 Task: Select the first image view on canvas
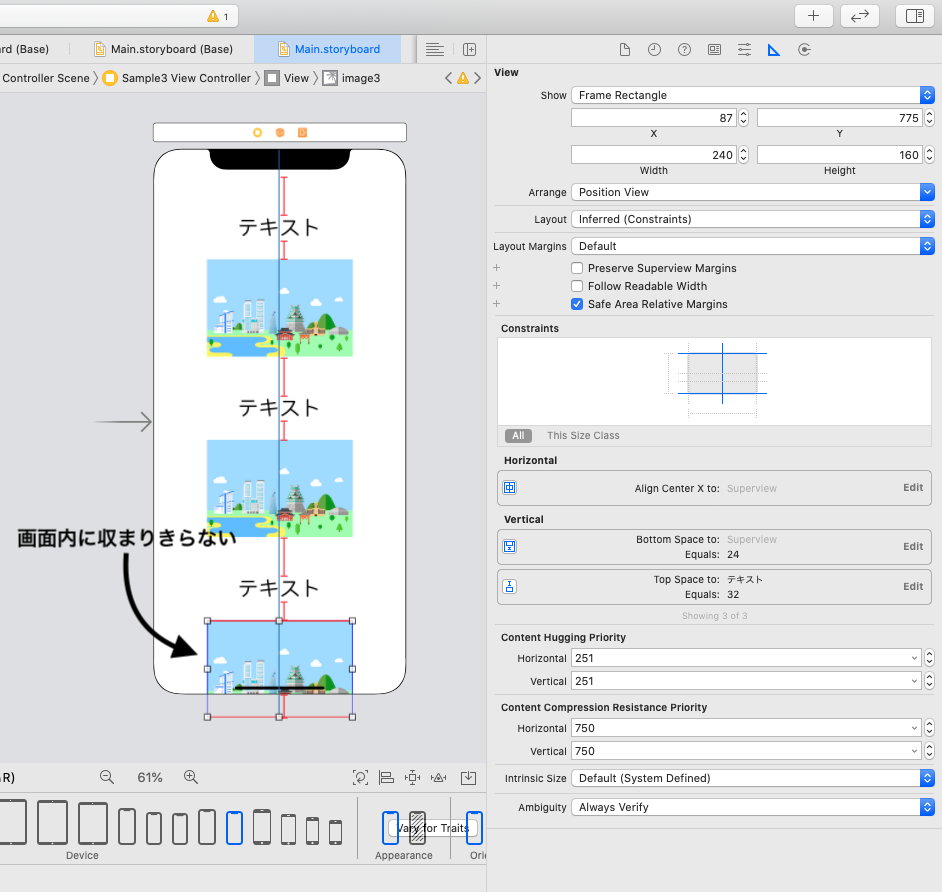point(279,308)
